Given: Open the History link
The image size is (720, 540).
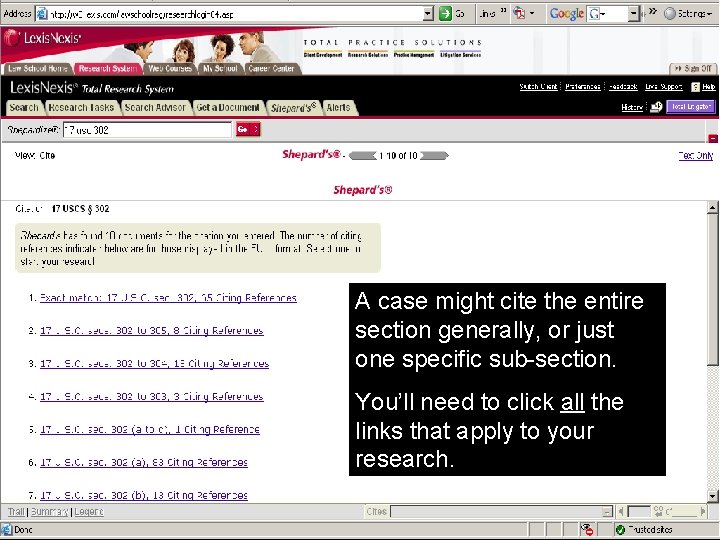Looking at the screenshot, I should 632,107.
